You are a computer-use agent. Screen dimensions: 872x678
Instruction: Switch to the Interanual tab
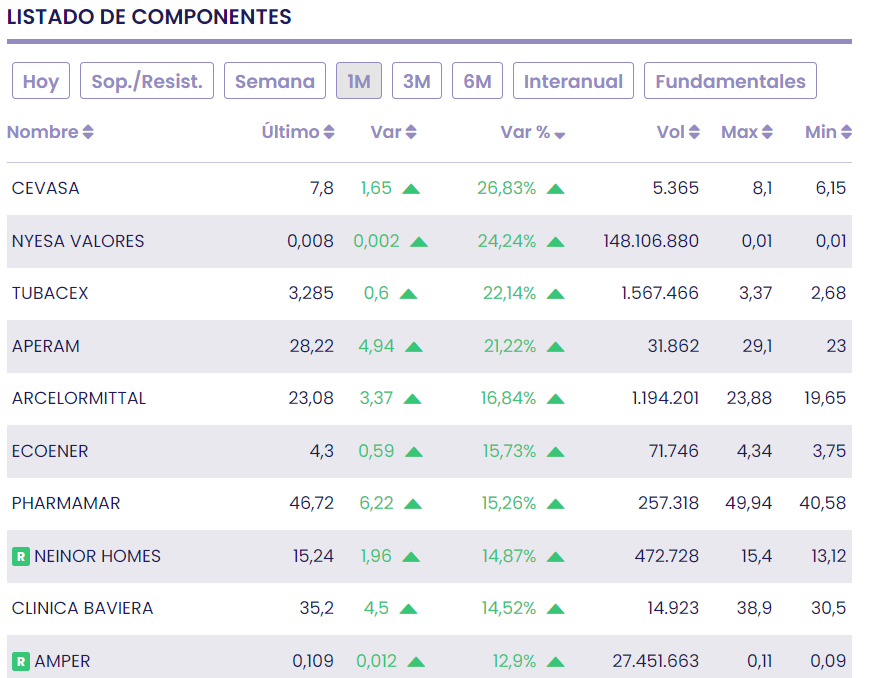pyautogui.click(x=573, y=81)
